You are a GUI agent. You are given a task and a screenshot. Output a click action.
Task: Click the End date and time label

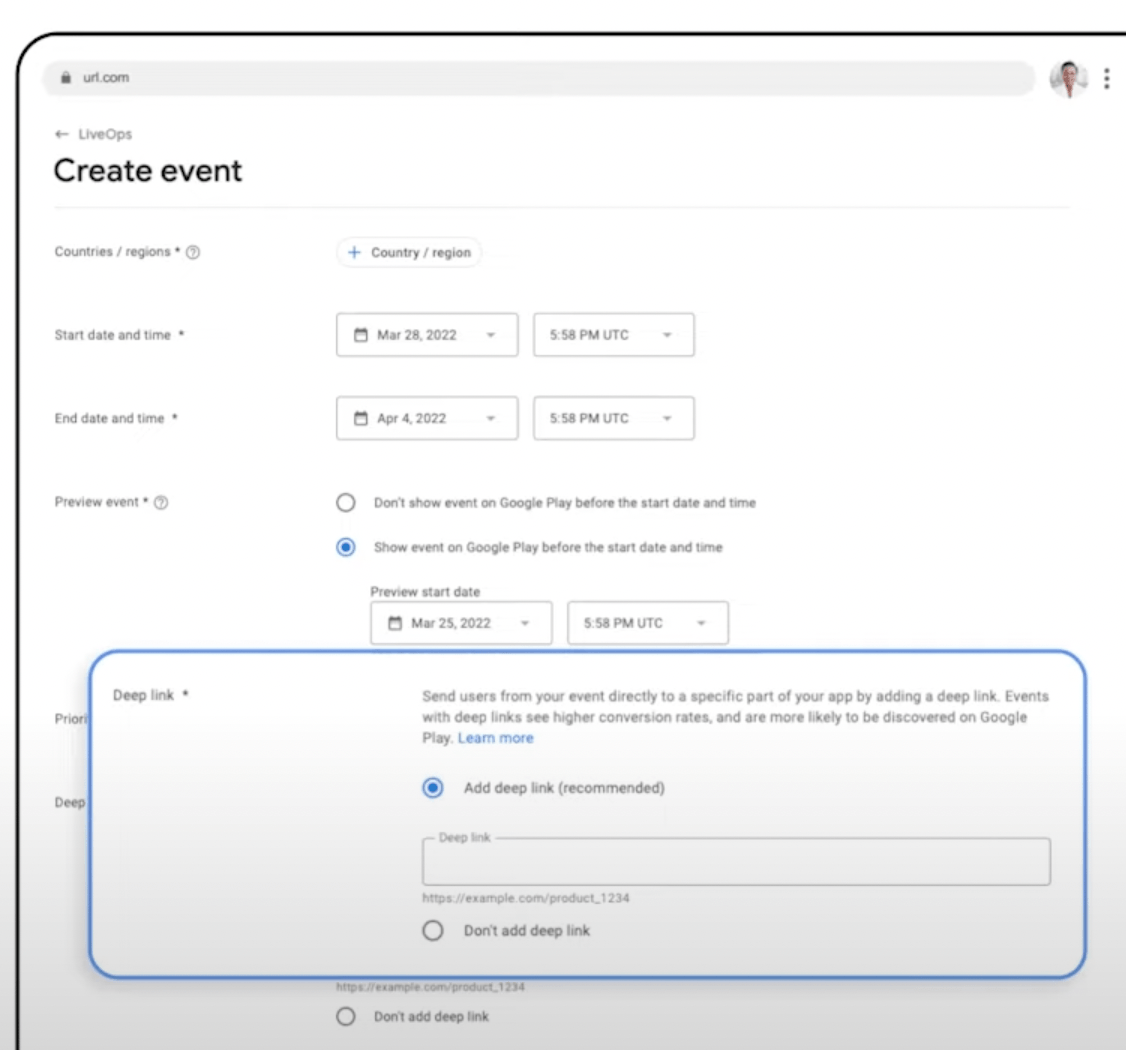click(x=109, y=418)
